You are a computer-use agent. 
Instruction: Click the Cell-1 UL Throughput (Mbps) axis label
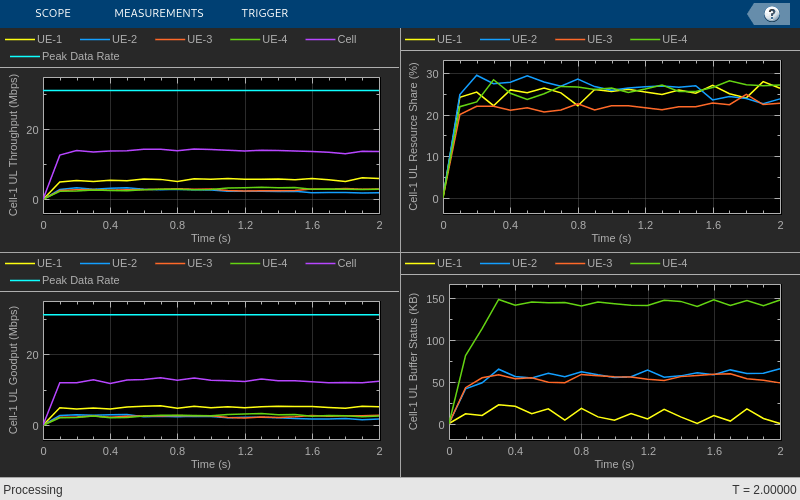point(13,145)
